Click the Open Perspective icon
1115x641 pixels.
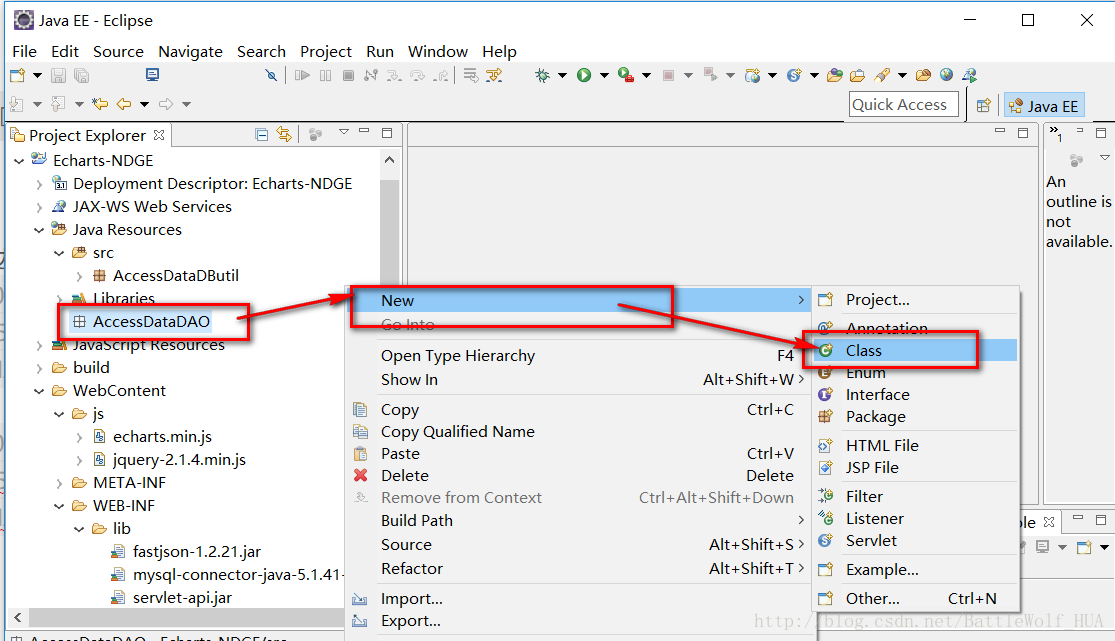pos(983,105)
